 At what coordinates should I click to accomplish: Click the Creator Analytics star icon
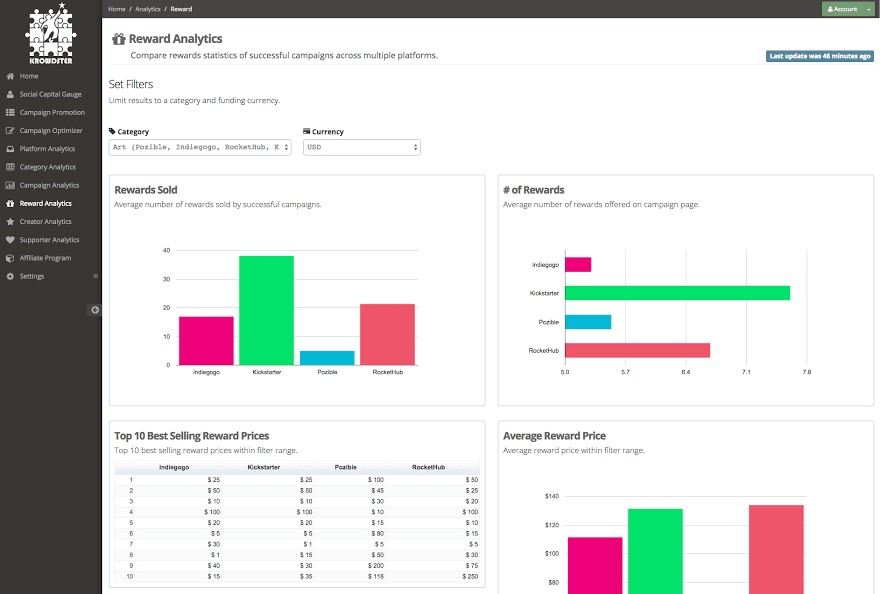pos(10,222)
